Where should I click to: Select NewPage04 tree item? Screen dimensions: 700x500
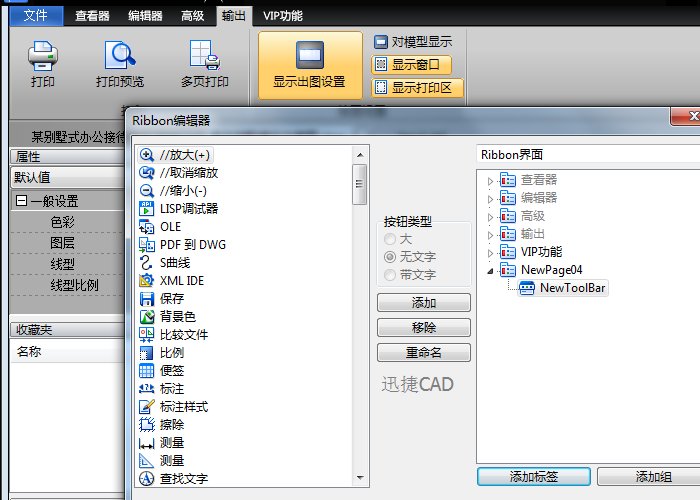pos(541,270)
